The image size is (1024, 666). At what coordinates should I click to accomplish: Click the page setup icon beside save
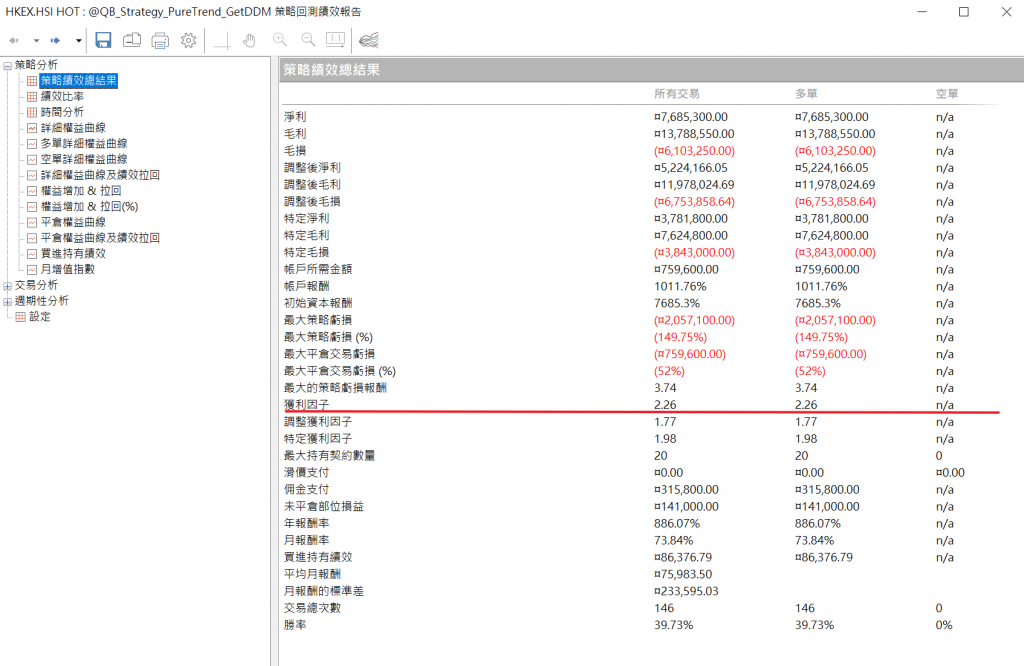click(x=132, y=40)
